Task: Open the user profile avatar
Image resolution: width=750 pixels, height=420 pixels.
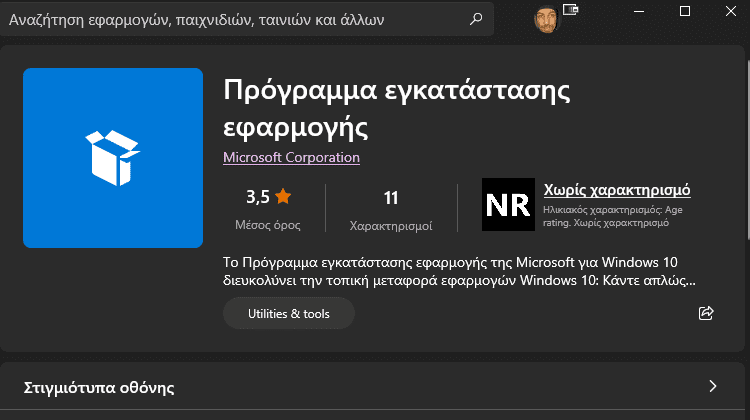Action: pyautogui.click(x=546, y=20)
